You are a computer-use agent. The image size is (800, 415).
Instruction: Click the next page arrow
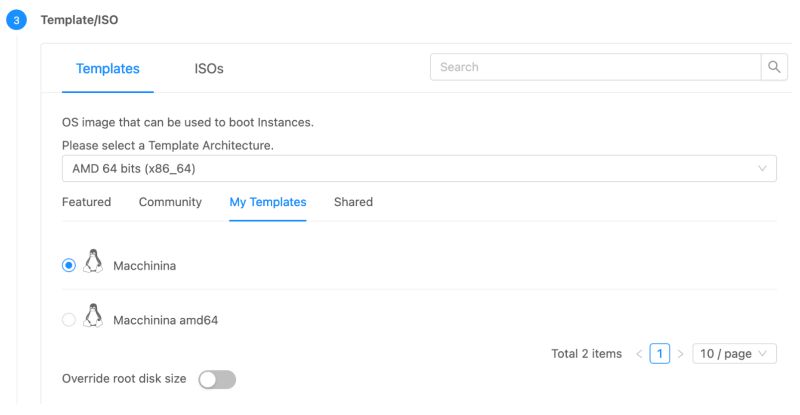coord(680,354)
